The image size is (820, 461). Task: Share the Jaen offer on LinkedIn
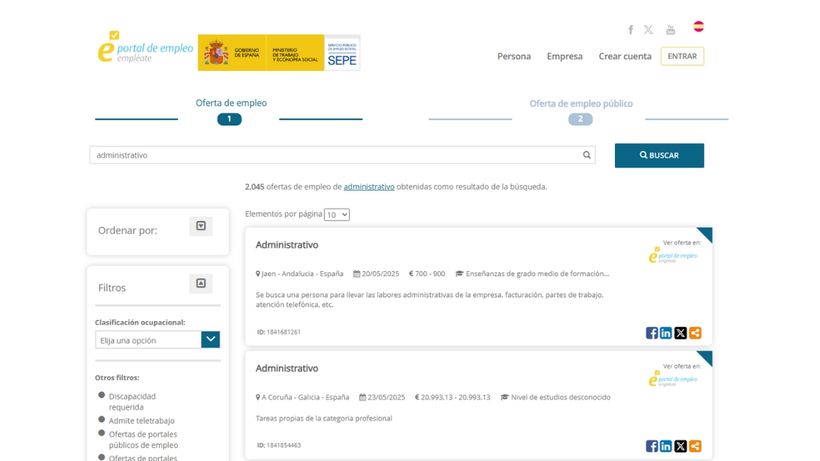(666, 333)
